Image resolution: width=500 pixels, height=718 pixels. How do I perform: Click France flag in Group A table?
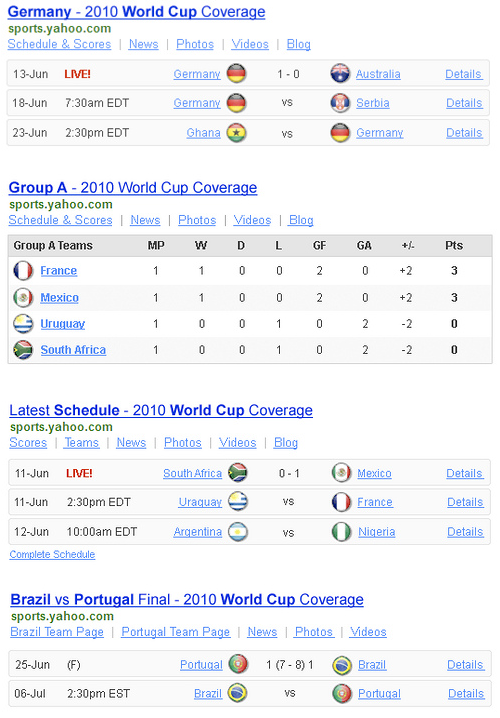pyautogui.click(x=23, y=270)
